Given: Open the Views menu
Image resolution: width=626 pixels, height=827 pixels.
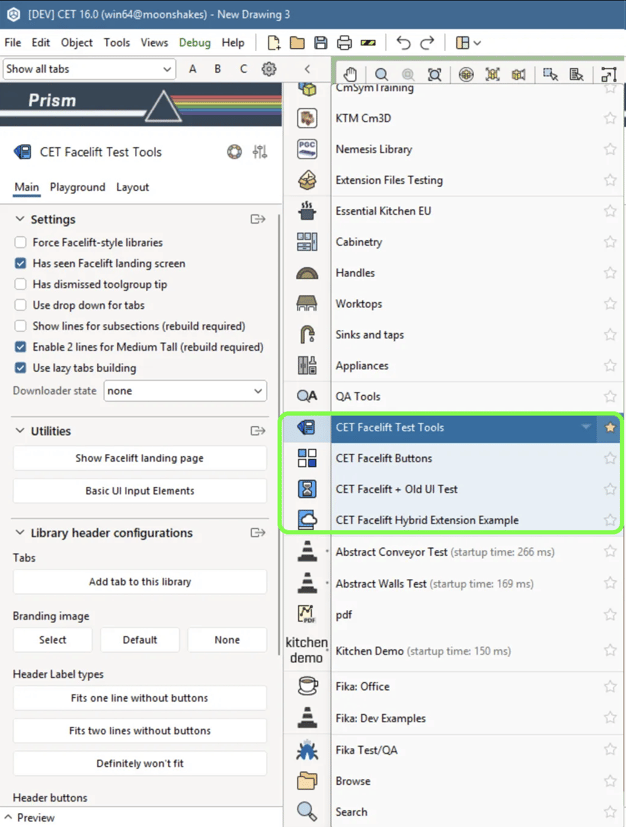Looking at the screenshot, I should [x=154, y=43].
